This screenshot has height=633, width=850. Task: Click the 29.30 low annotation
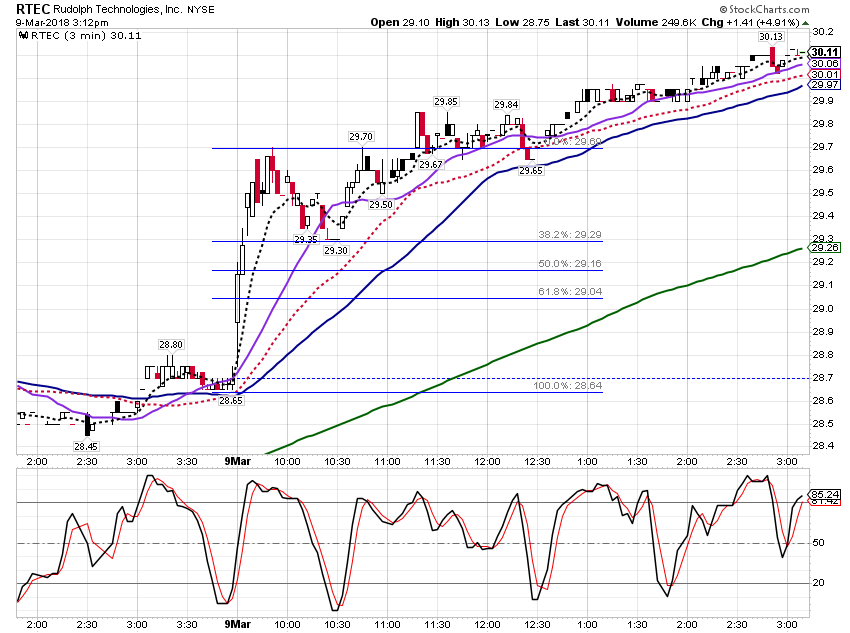pos(336,250)
